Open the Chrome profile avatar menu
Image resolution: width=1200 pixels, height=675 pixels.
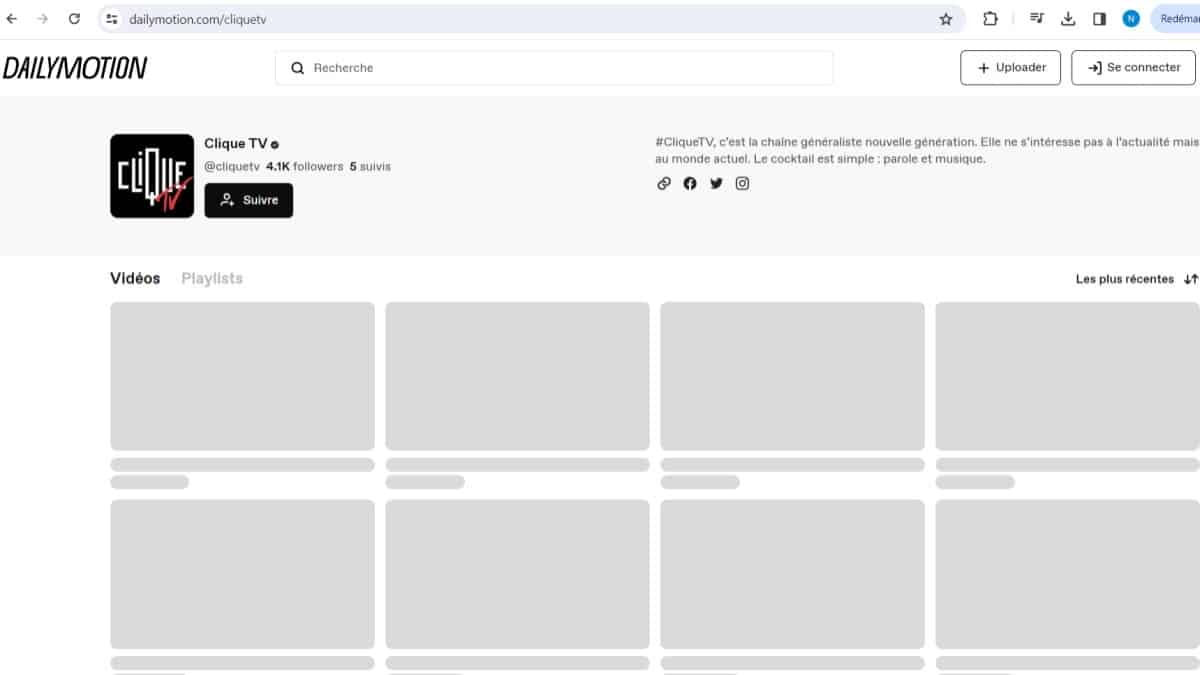click(1131, 19)
